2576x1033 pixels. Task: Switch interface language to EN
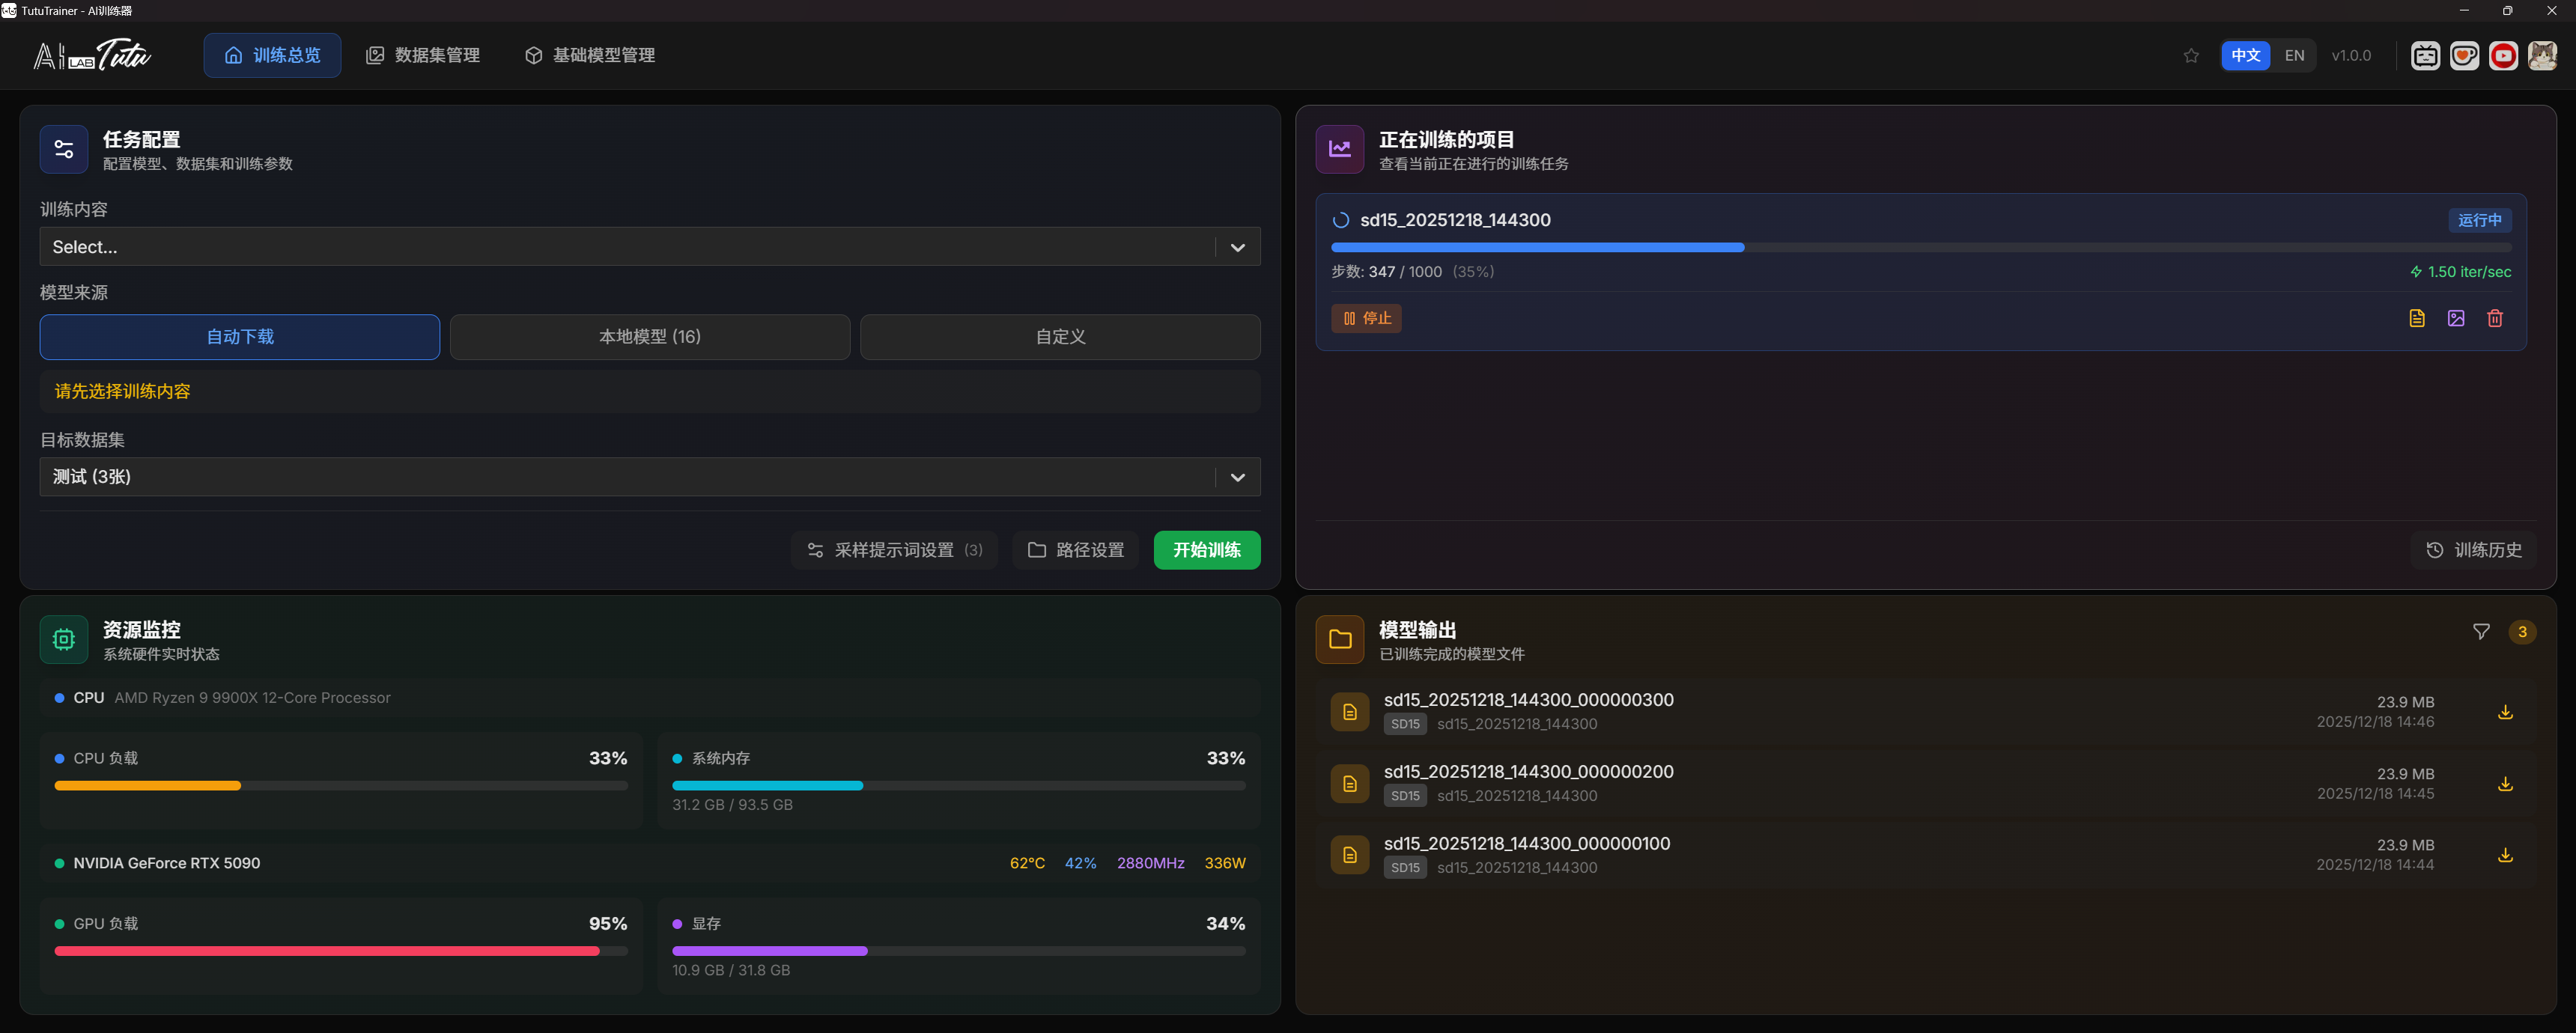pyautogui.click(x=2294, y=56)
